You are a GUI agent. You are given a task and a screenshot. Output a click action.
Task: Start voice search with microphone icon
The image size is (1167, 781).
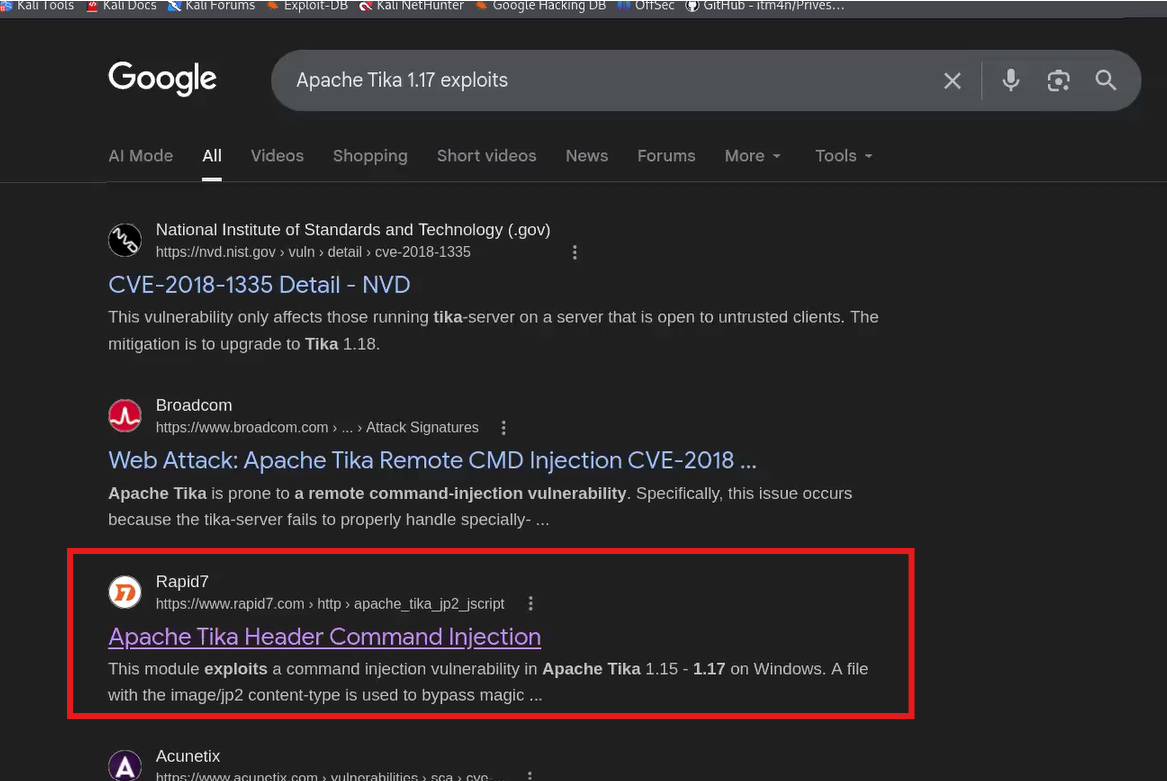tap(1010, 80)
